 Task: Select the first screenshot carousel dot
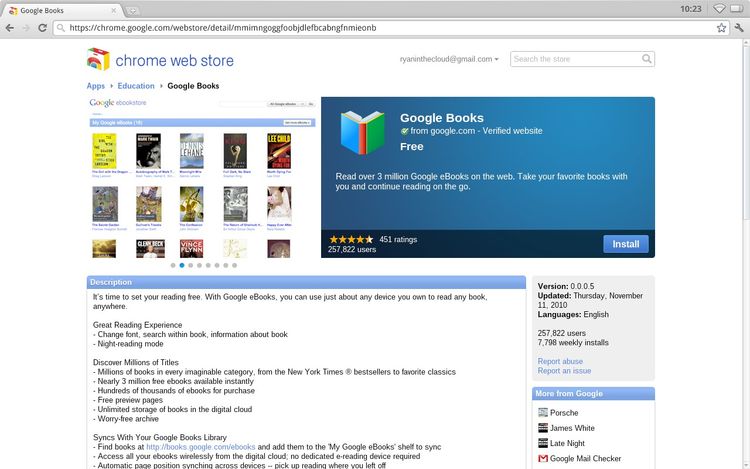172,265
